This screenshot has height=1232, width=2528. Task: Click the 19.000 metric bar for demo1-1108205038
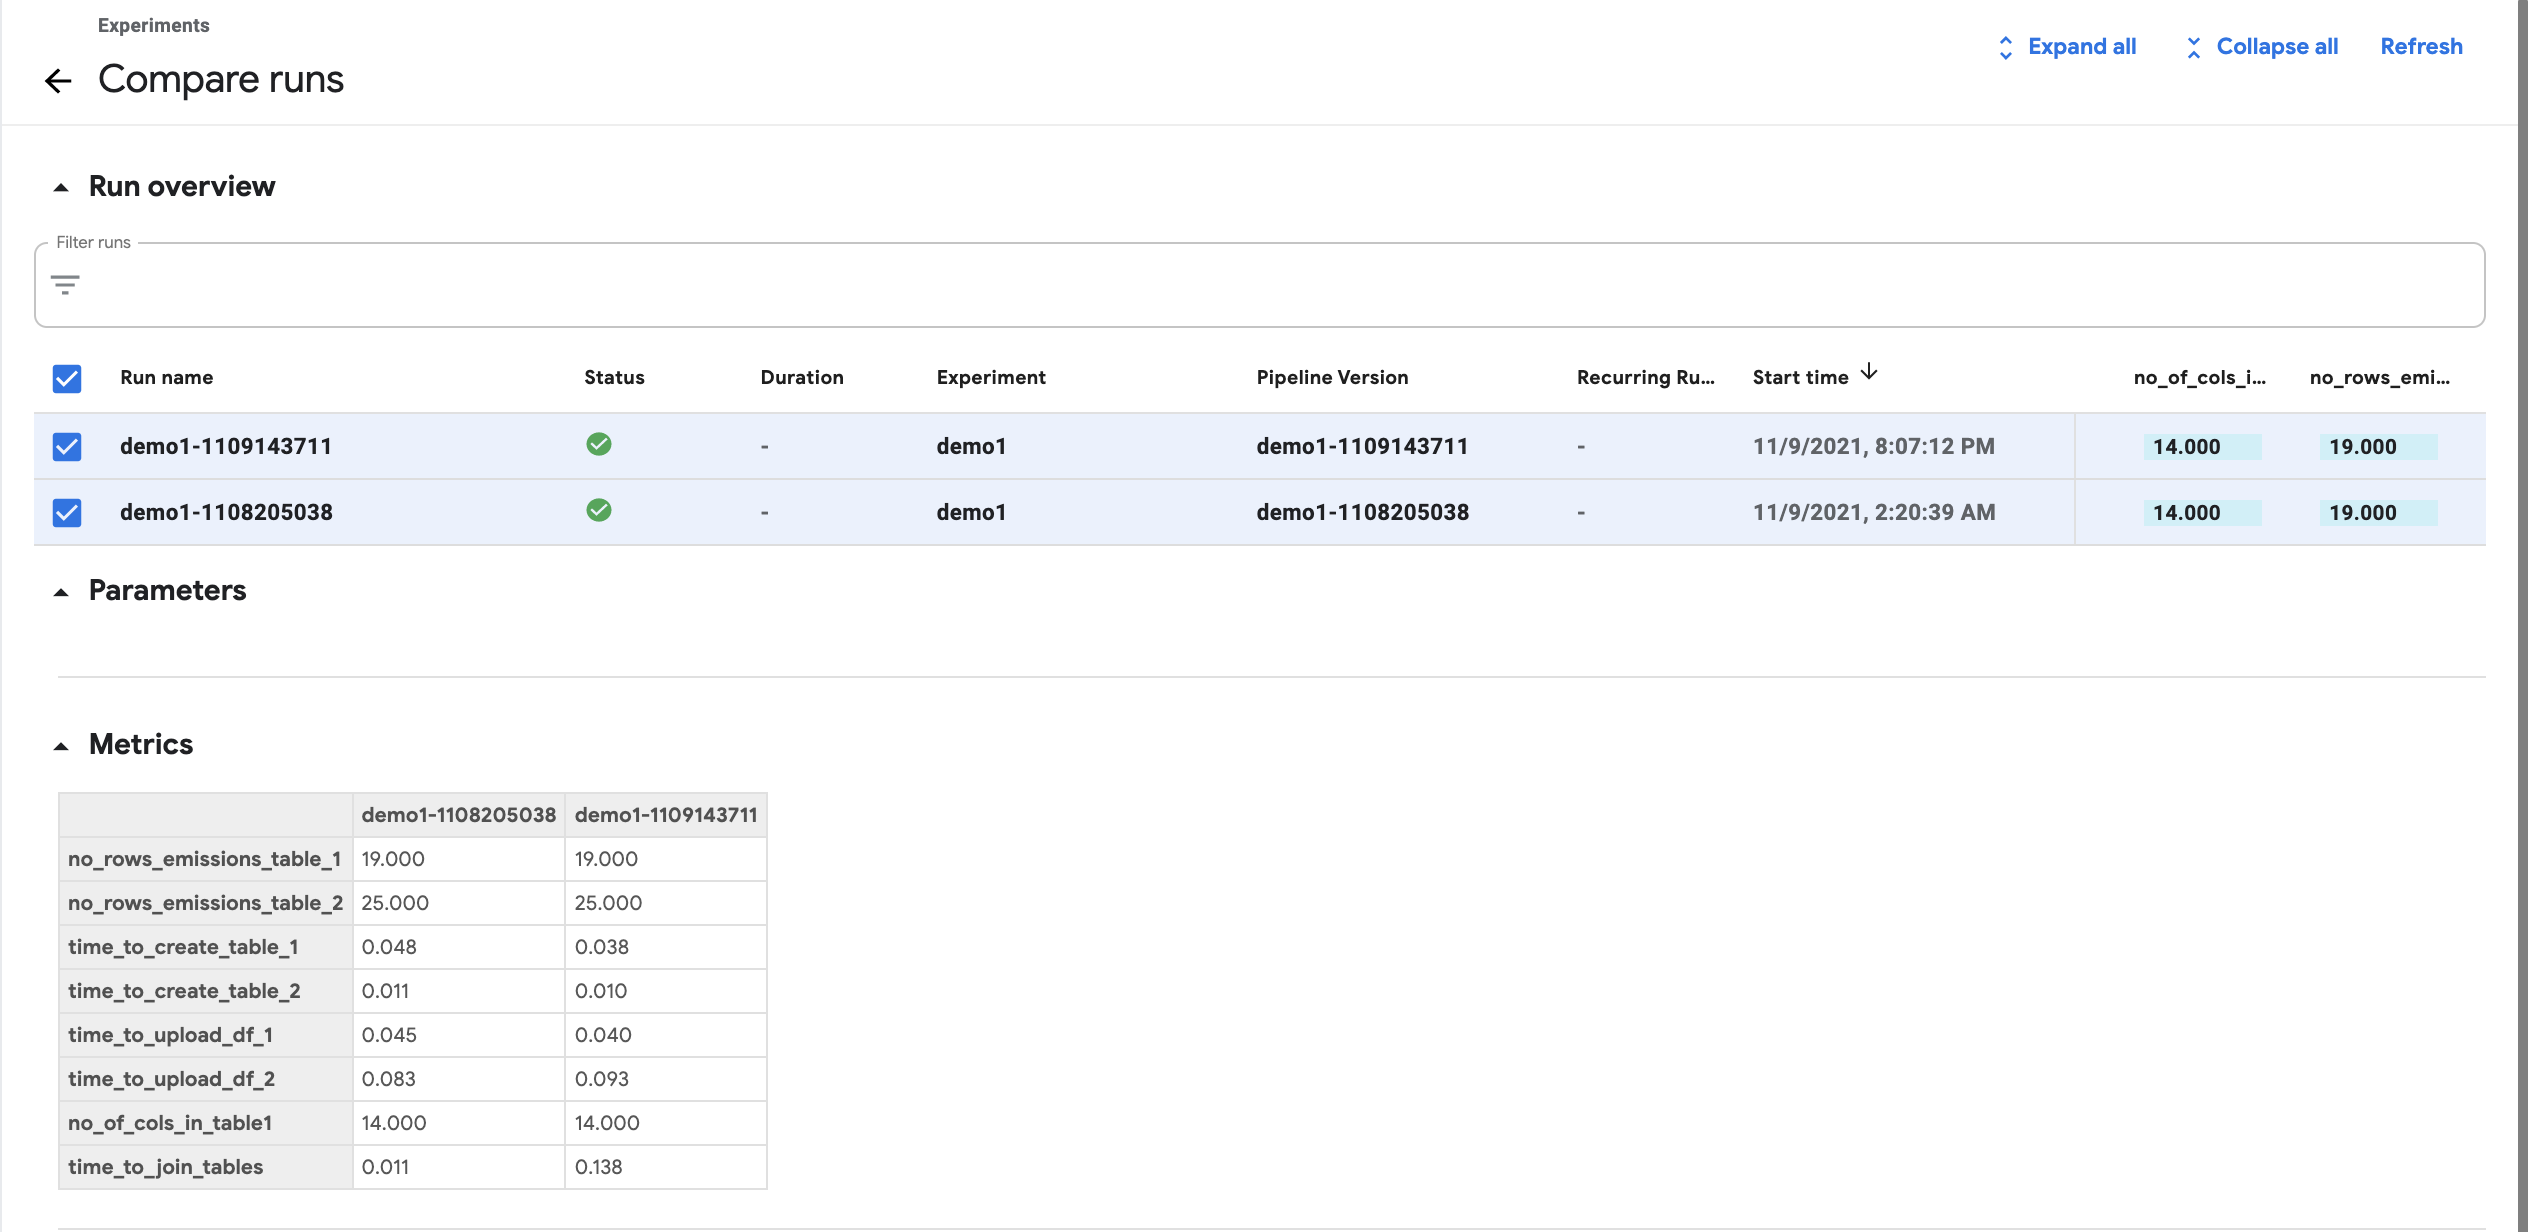[x=2378, y=513]
